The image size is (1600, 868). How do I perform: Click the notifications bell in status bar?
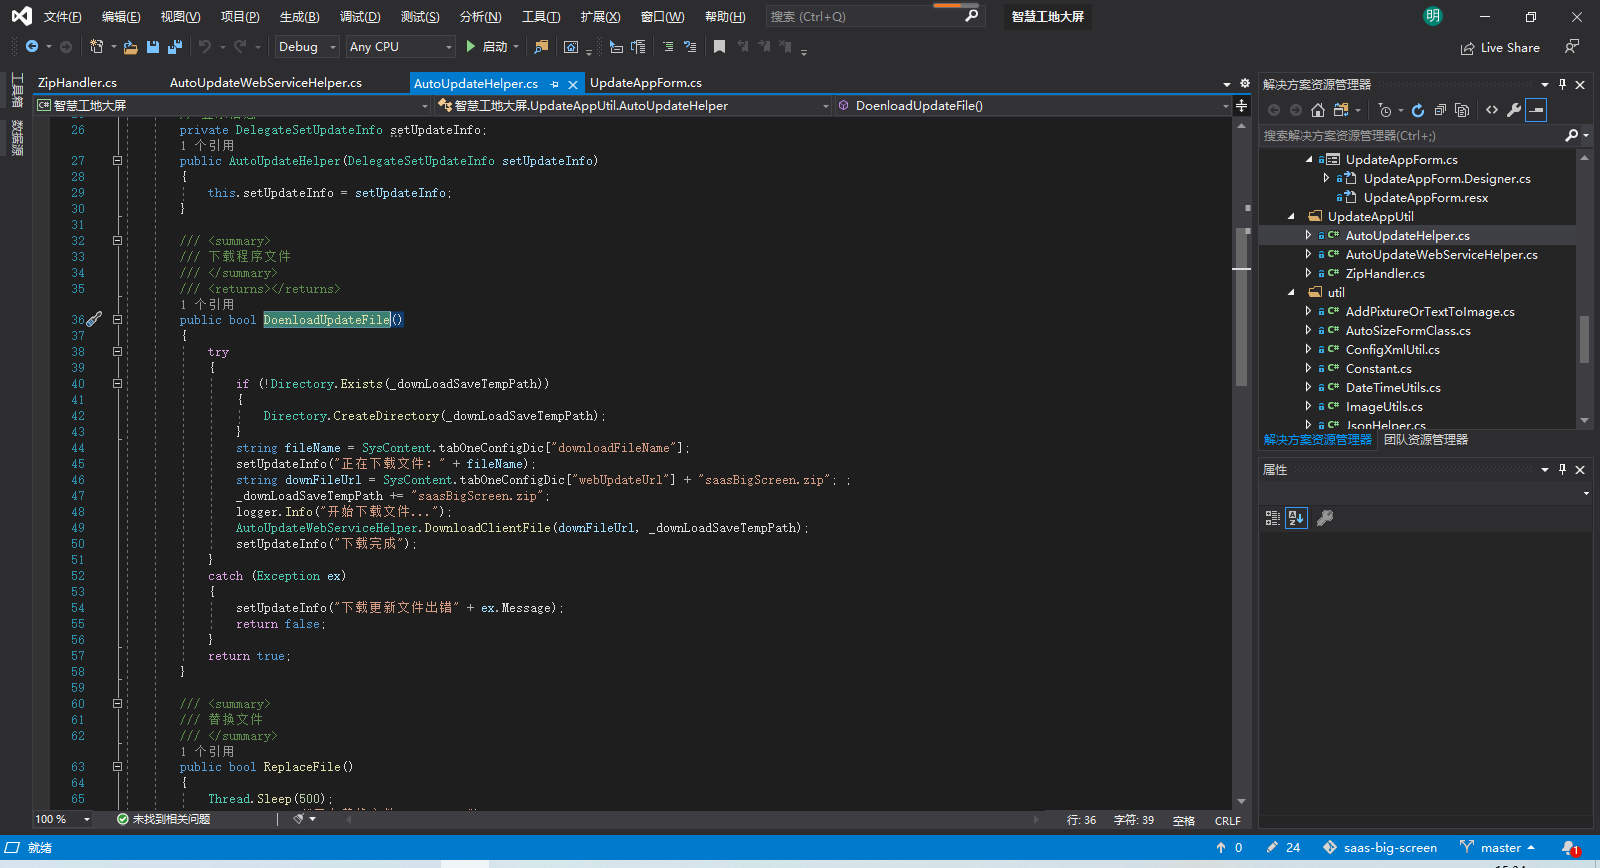(1570, 848)
